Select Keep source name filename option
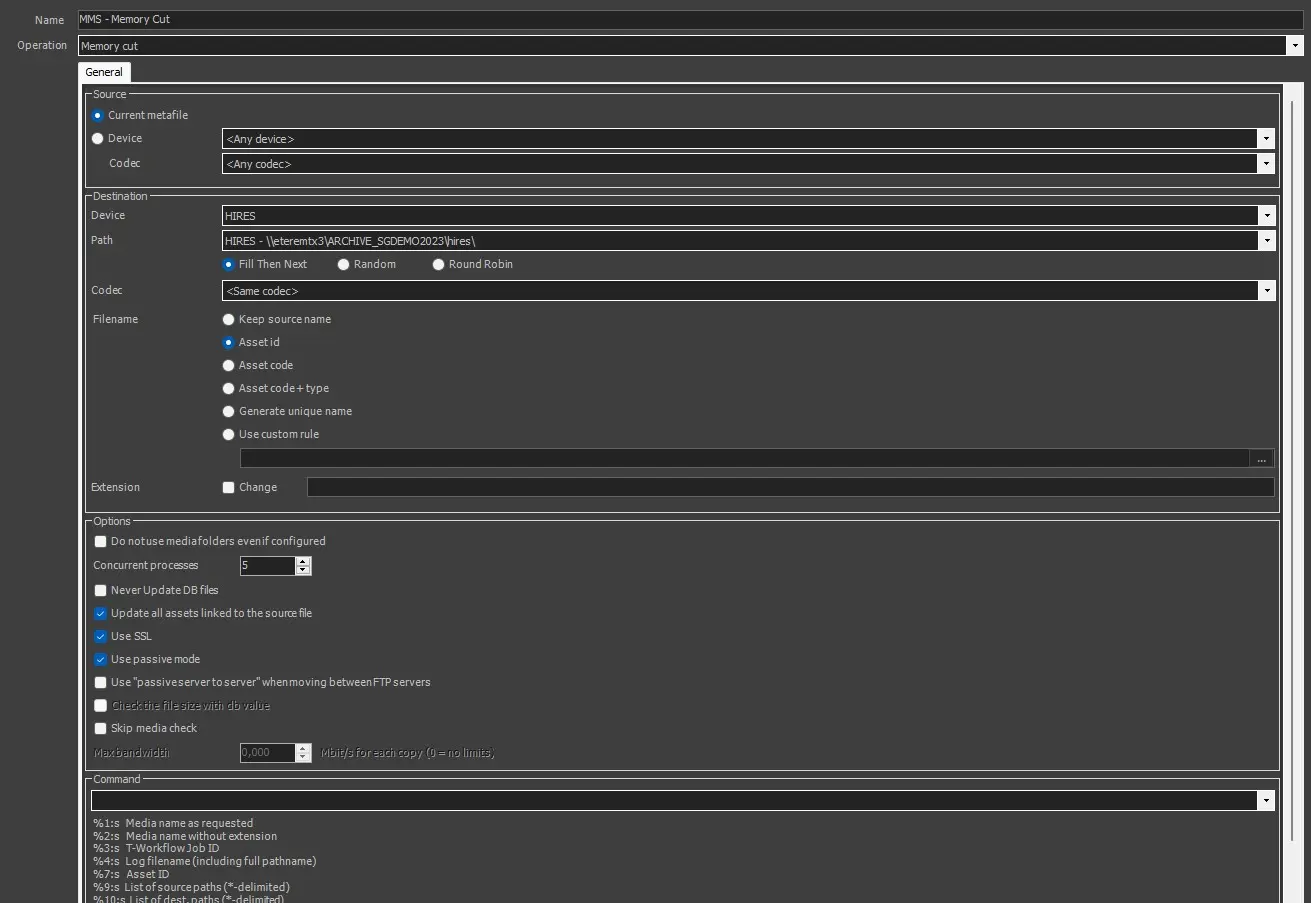 pos(229,320)
